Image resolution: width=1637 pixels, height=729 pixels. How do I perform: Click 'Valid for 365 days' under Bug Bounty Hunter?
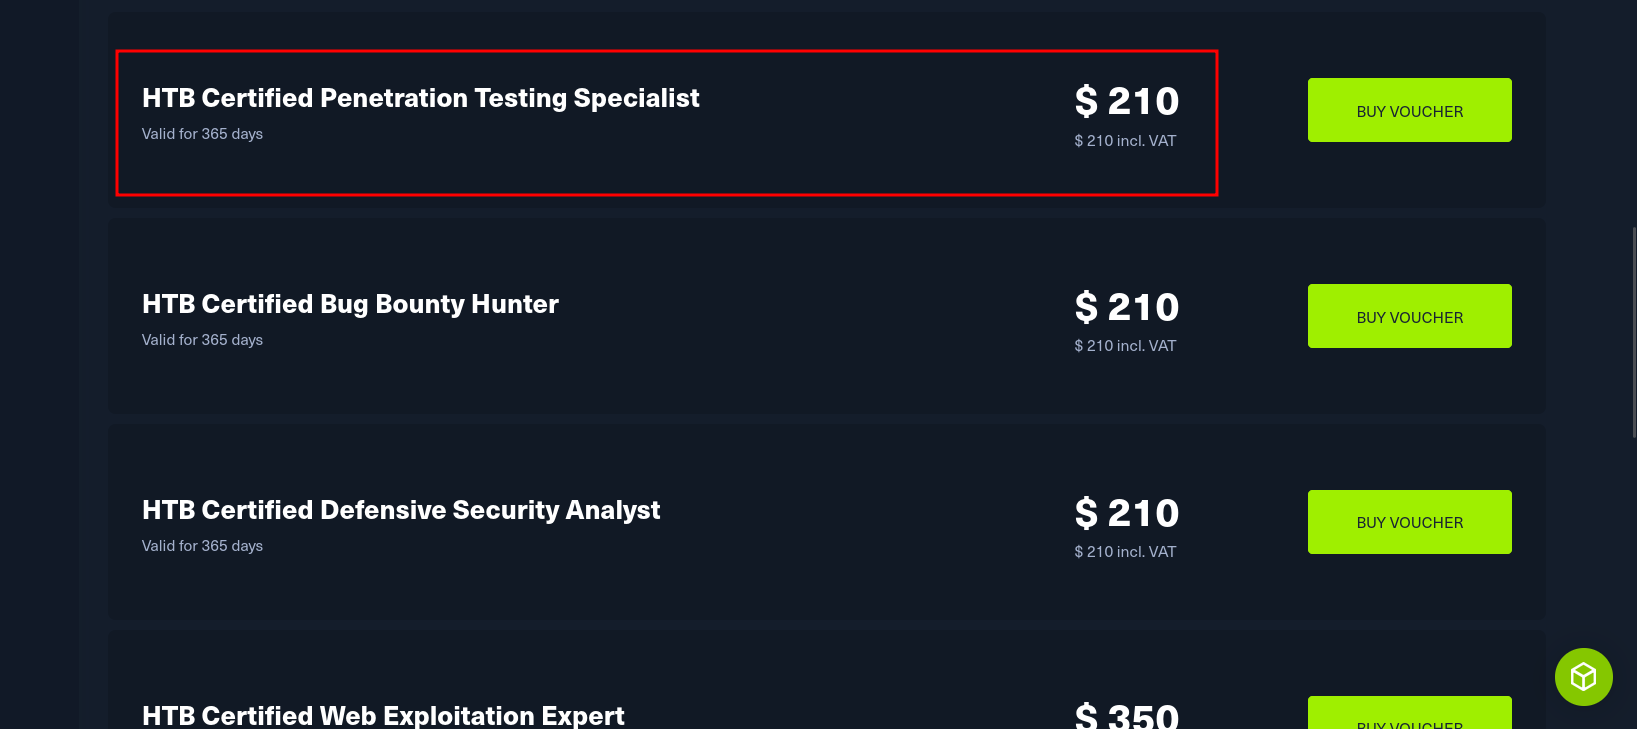click(x=202, y=339)
